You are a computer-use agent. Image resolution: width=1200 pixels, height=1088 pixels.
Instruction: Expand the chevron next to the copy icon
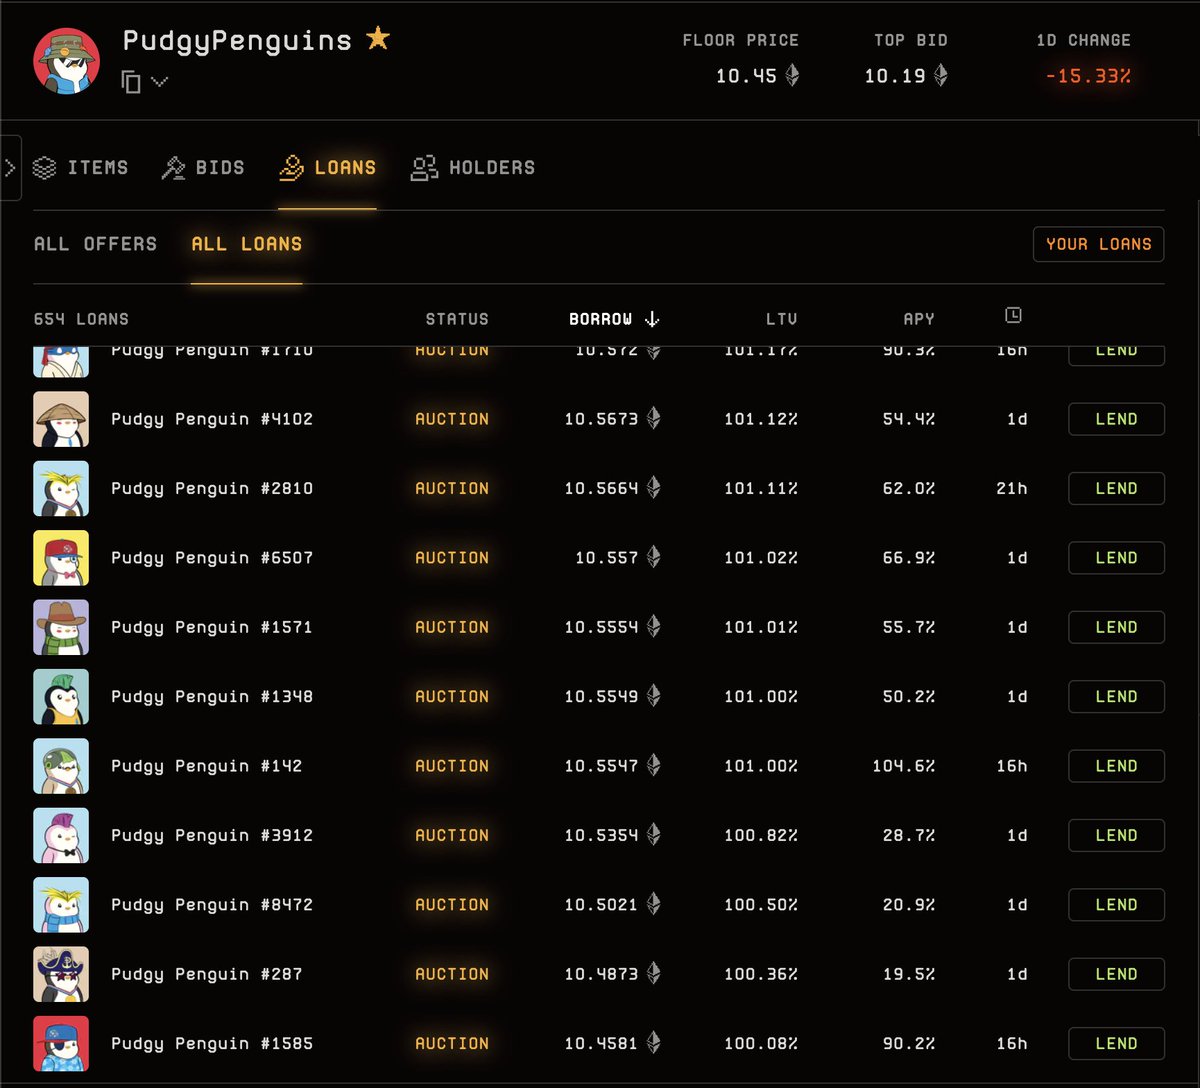pyautogui.click(x=160, y=82)
